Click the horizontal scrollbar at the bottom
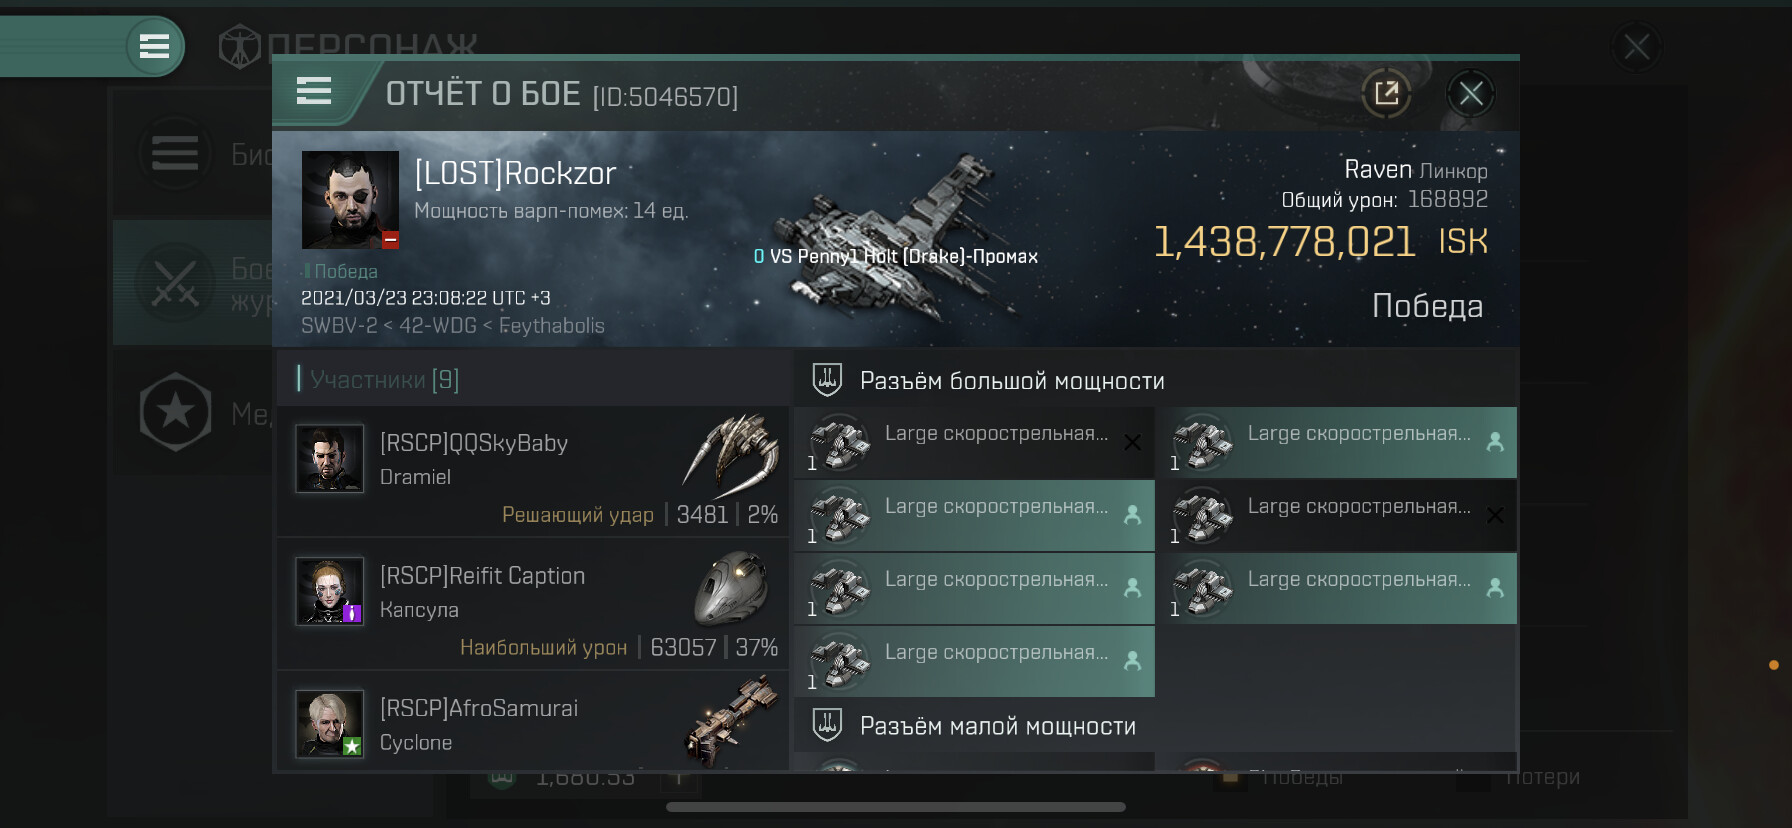Screen dimensions: 1792x828 click(x=896, y=807)
